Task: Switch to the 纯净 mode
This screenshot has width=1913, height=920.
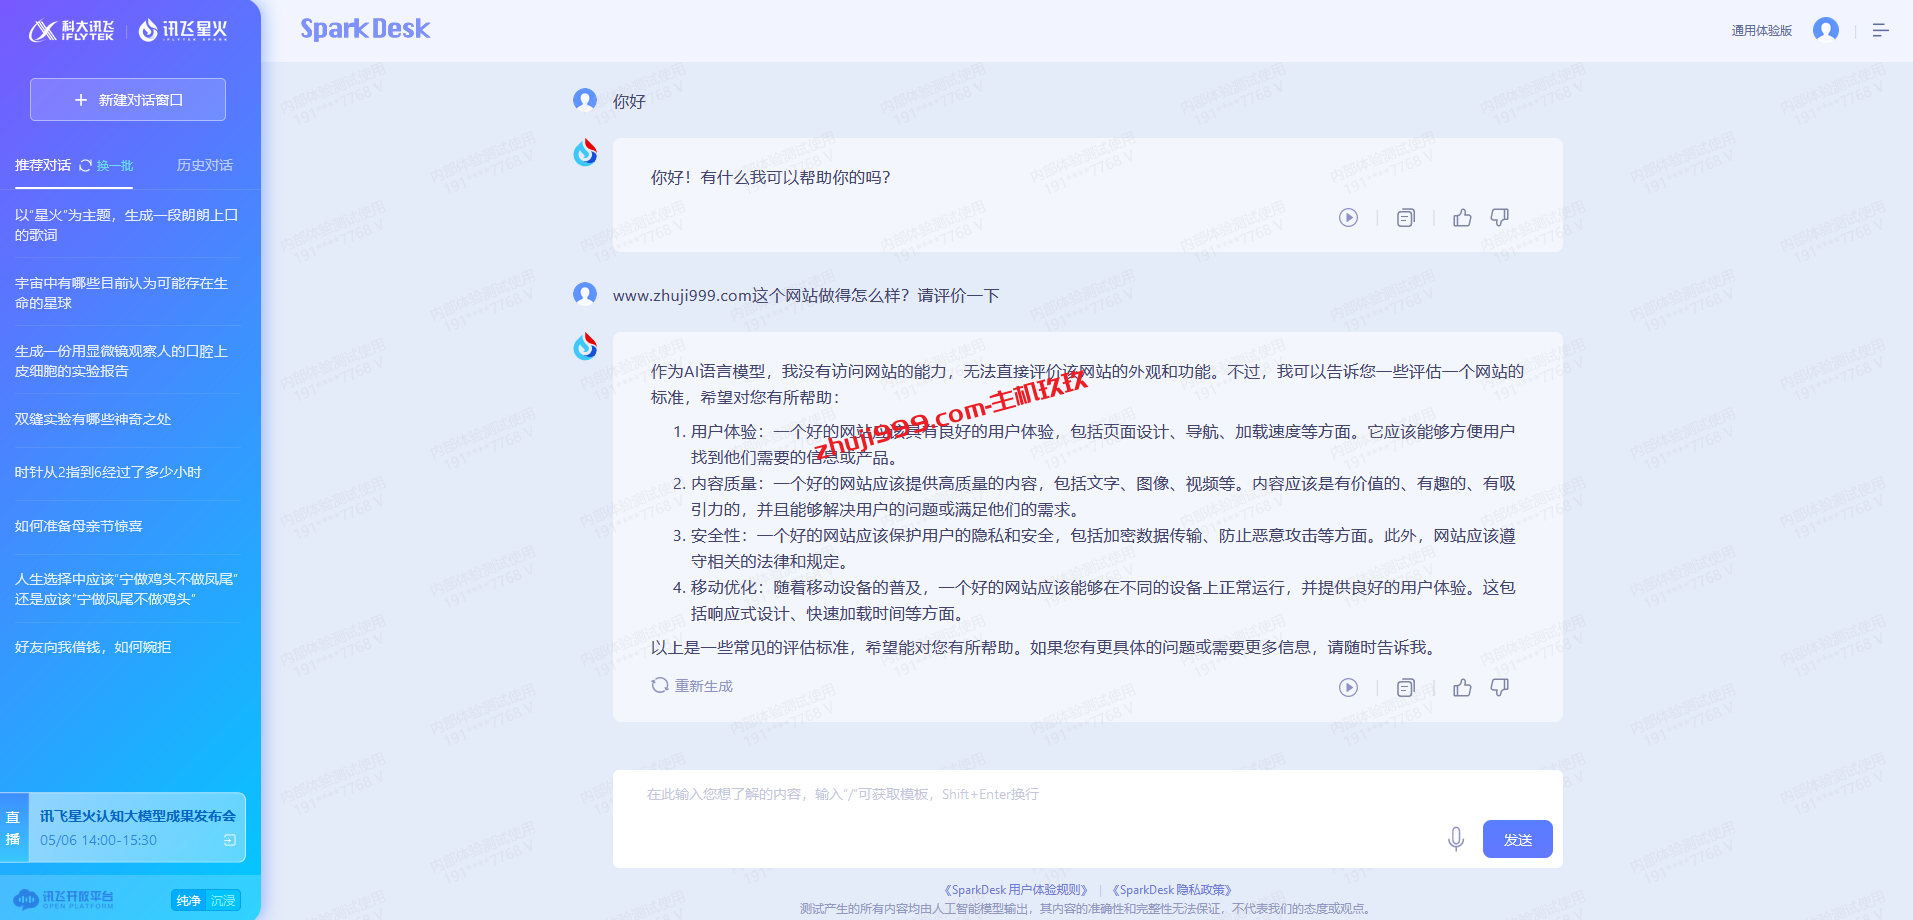Action: [189, 900]
